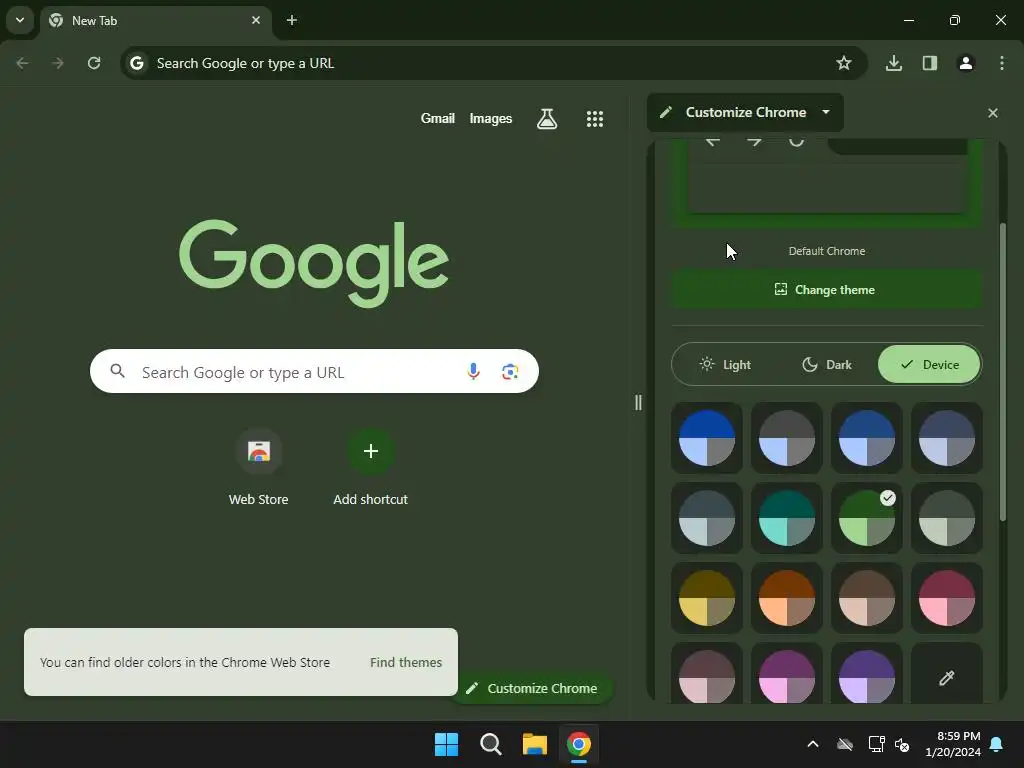The width and height of the screenshot is (1024, 768).
Task: Click the Add shortcut button
Action: [x=370, y=468]
